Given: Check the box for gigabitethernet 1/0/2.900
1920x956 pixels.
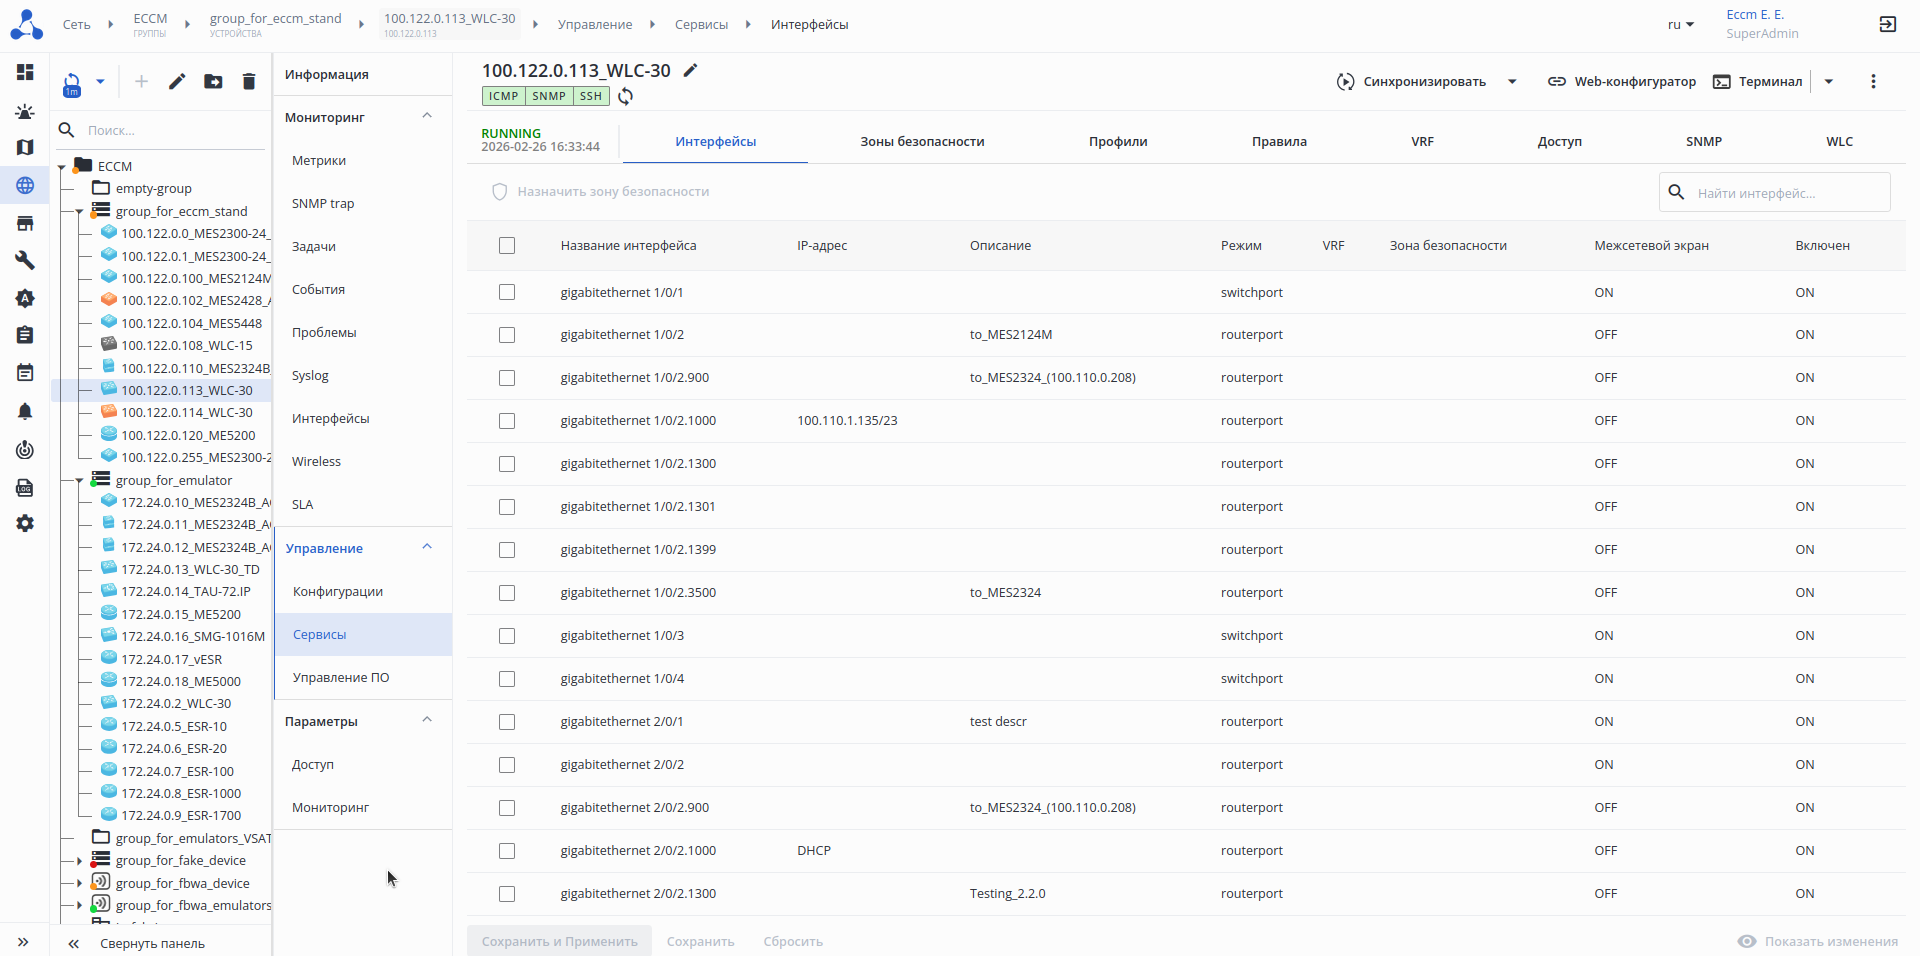Looking at the screenshot, I should coord(507,378).
